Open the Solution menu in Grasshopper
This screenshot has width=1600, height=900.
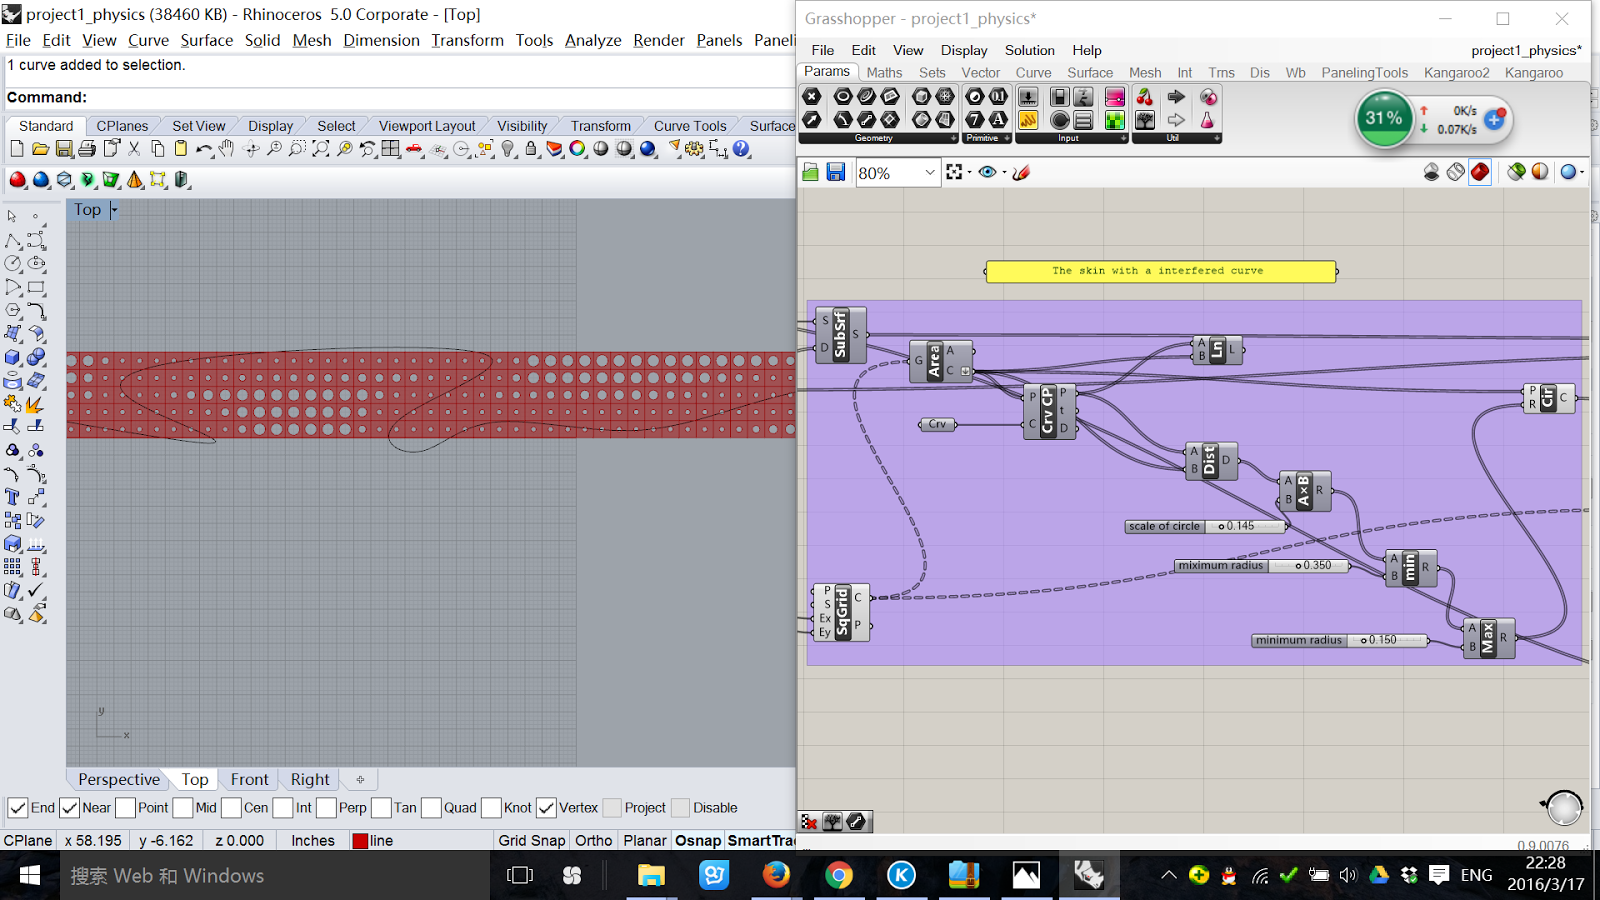coord(1029,50)
